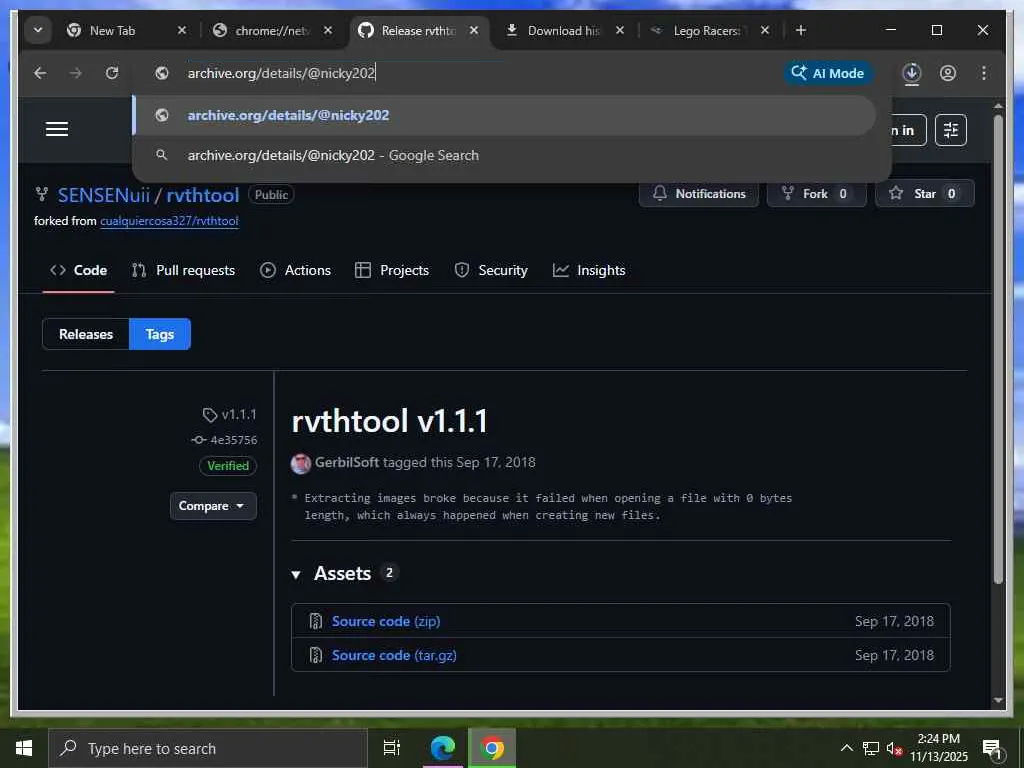Image resolution: width=1024 pixels, height=768 pixels.
Task: Open the taskbar clock and date
Action: 938,748
